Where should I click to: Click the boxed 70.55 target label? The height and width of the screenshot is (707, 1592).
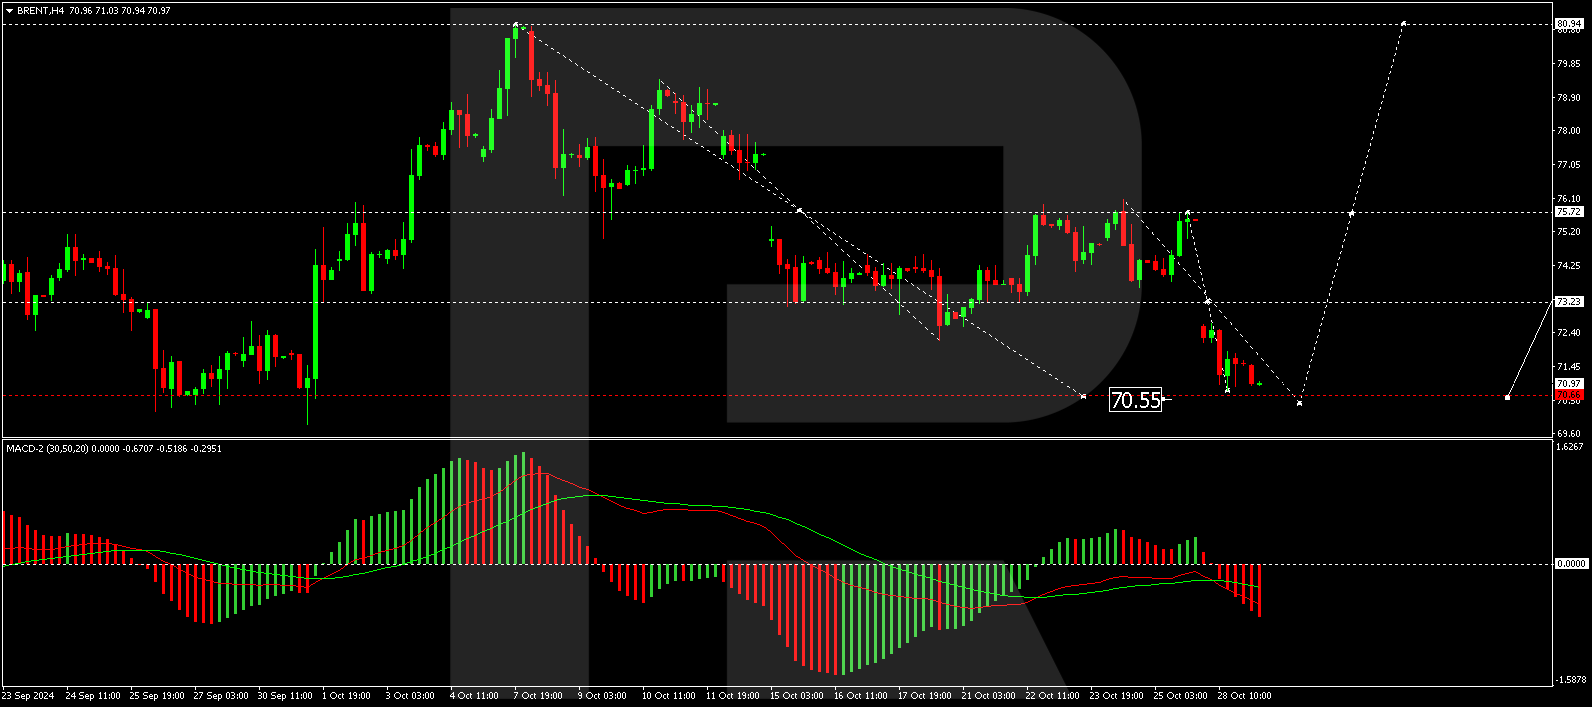click(x=1136, y=400)
